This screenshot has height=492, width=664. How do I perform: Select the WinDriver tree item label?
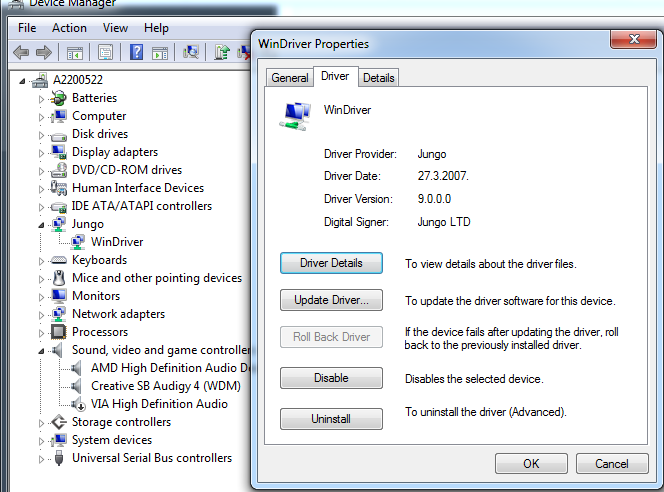117,242
